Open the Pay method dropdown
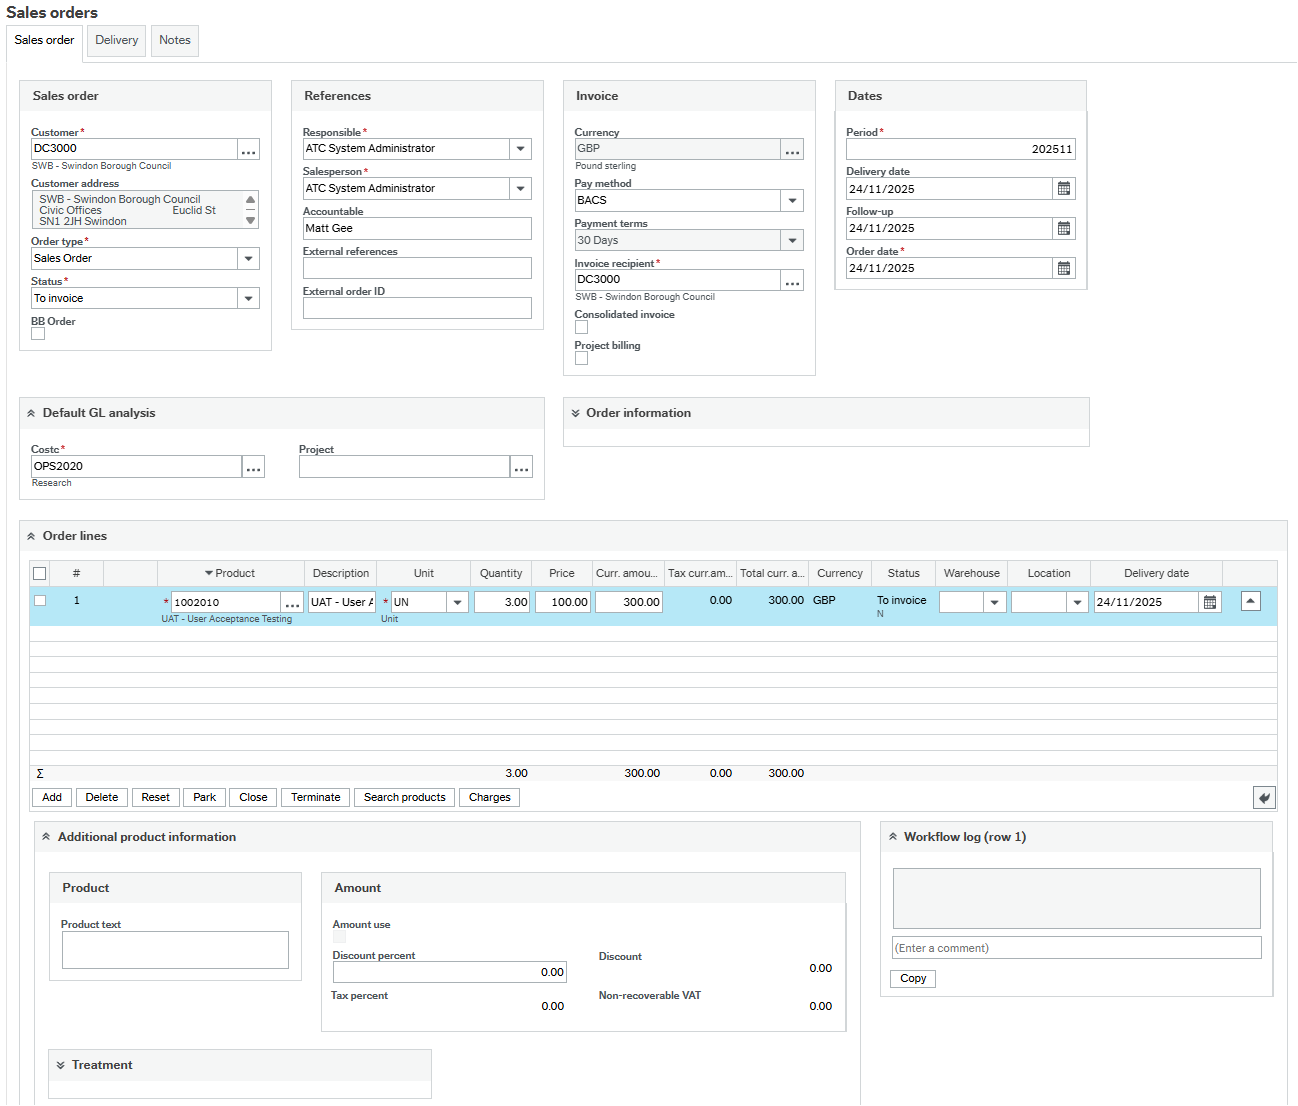Viewport: 1298px width, 1106px height. click(x=792, y=201)
